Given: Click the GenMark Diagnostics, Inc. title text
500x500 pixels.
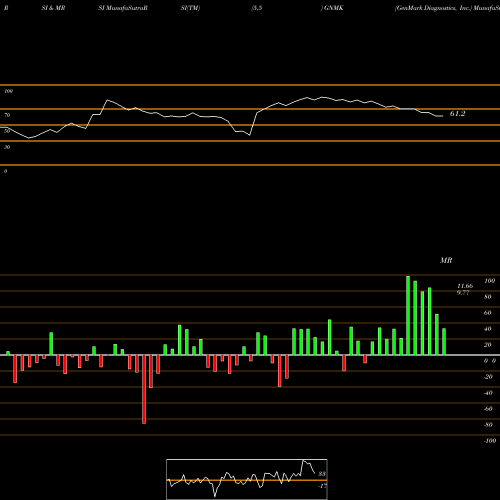Looking at the screenshot, I should [x=433, y=8].
